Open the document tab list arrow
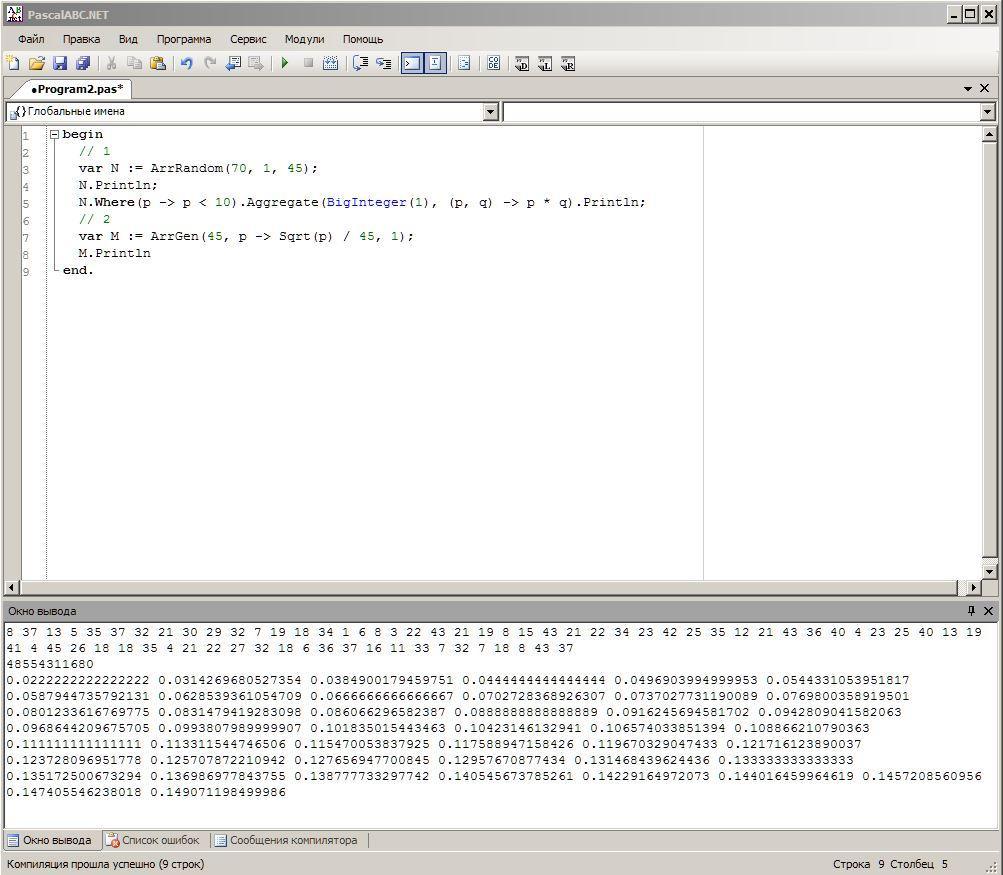This screenshot has height=875, width=1003. [968, 88]
